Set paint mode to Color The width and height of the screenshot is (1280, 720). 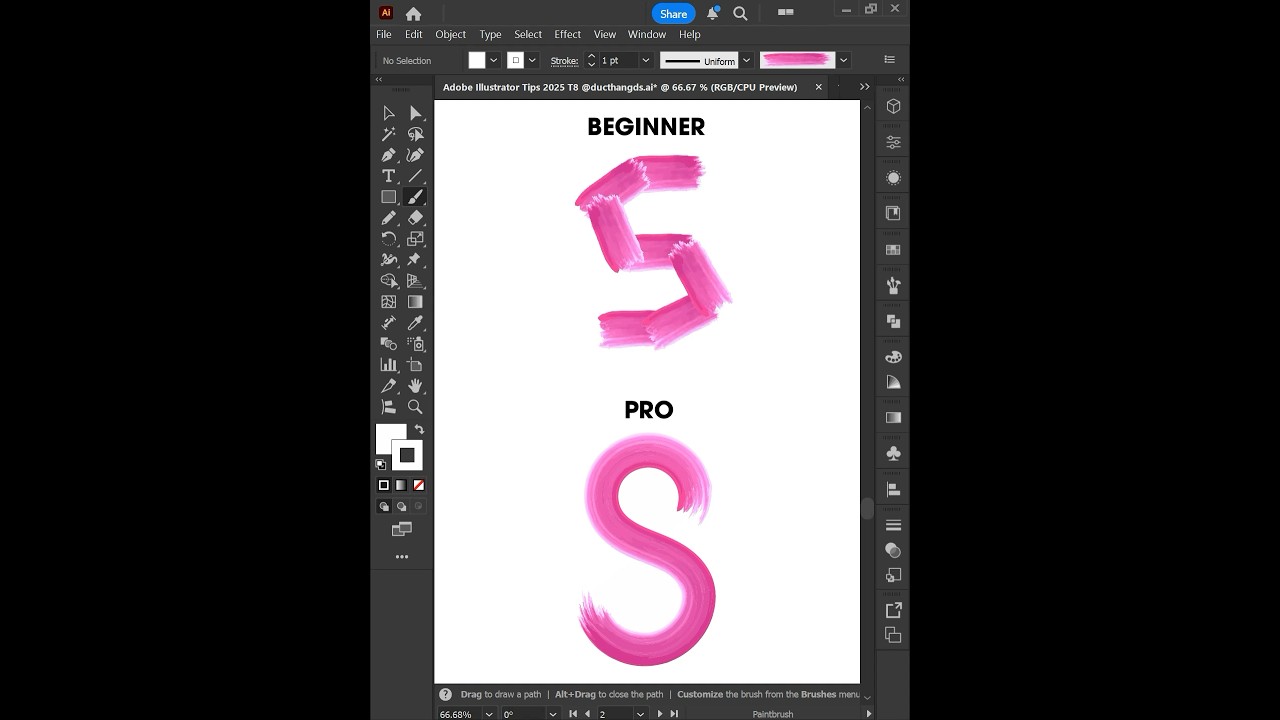tap(384, 485)
